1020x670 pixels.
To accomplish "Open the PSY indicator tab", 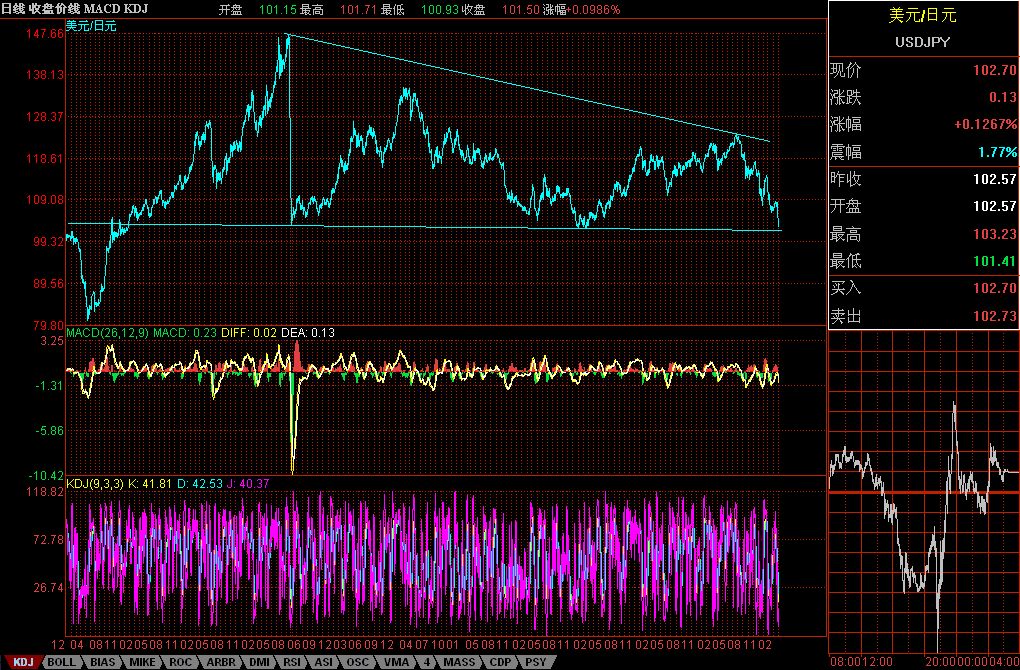I will click(x=536, y=662).
